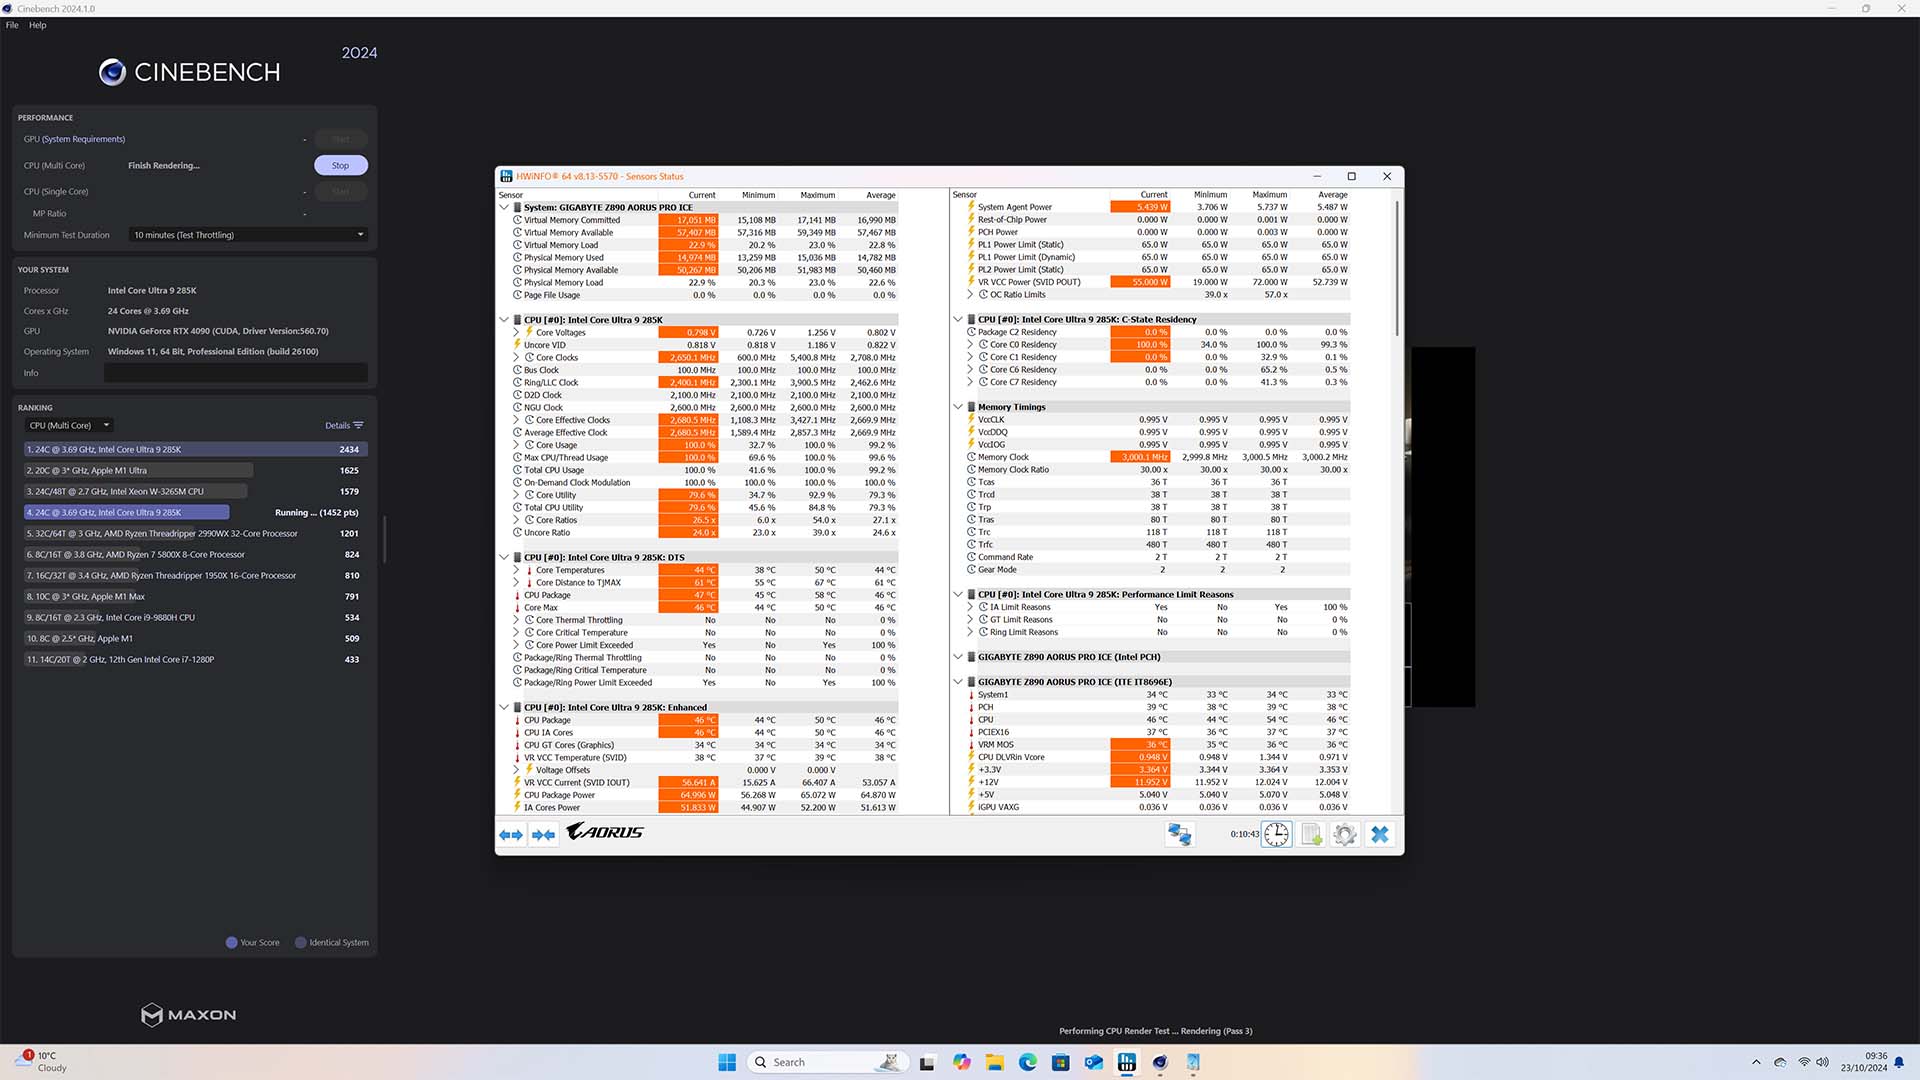Expand Core Clocks row
This screenshot has width=1920, height=1080.
[517, 357]
